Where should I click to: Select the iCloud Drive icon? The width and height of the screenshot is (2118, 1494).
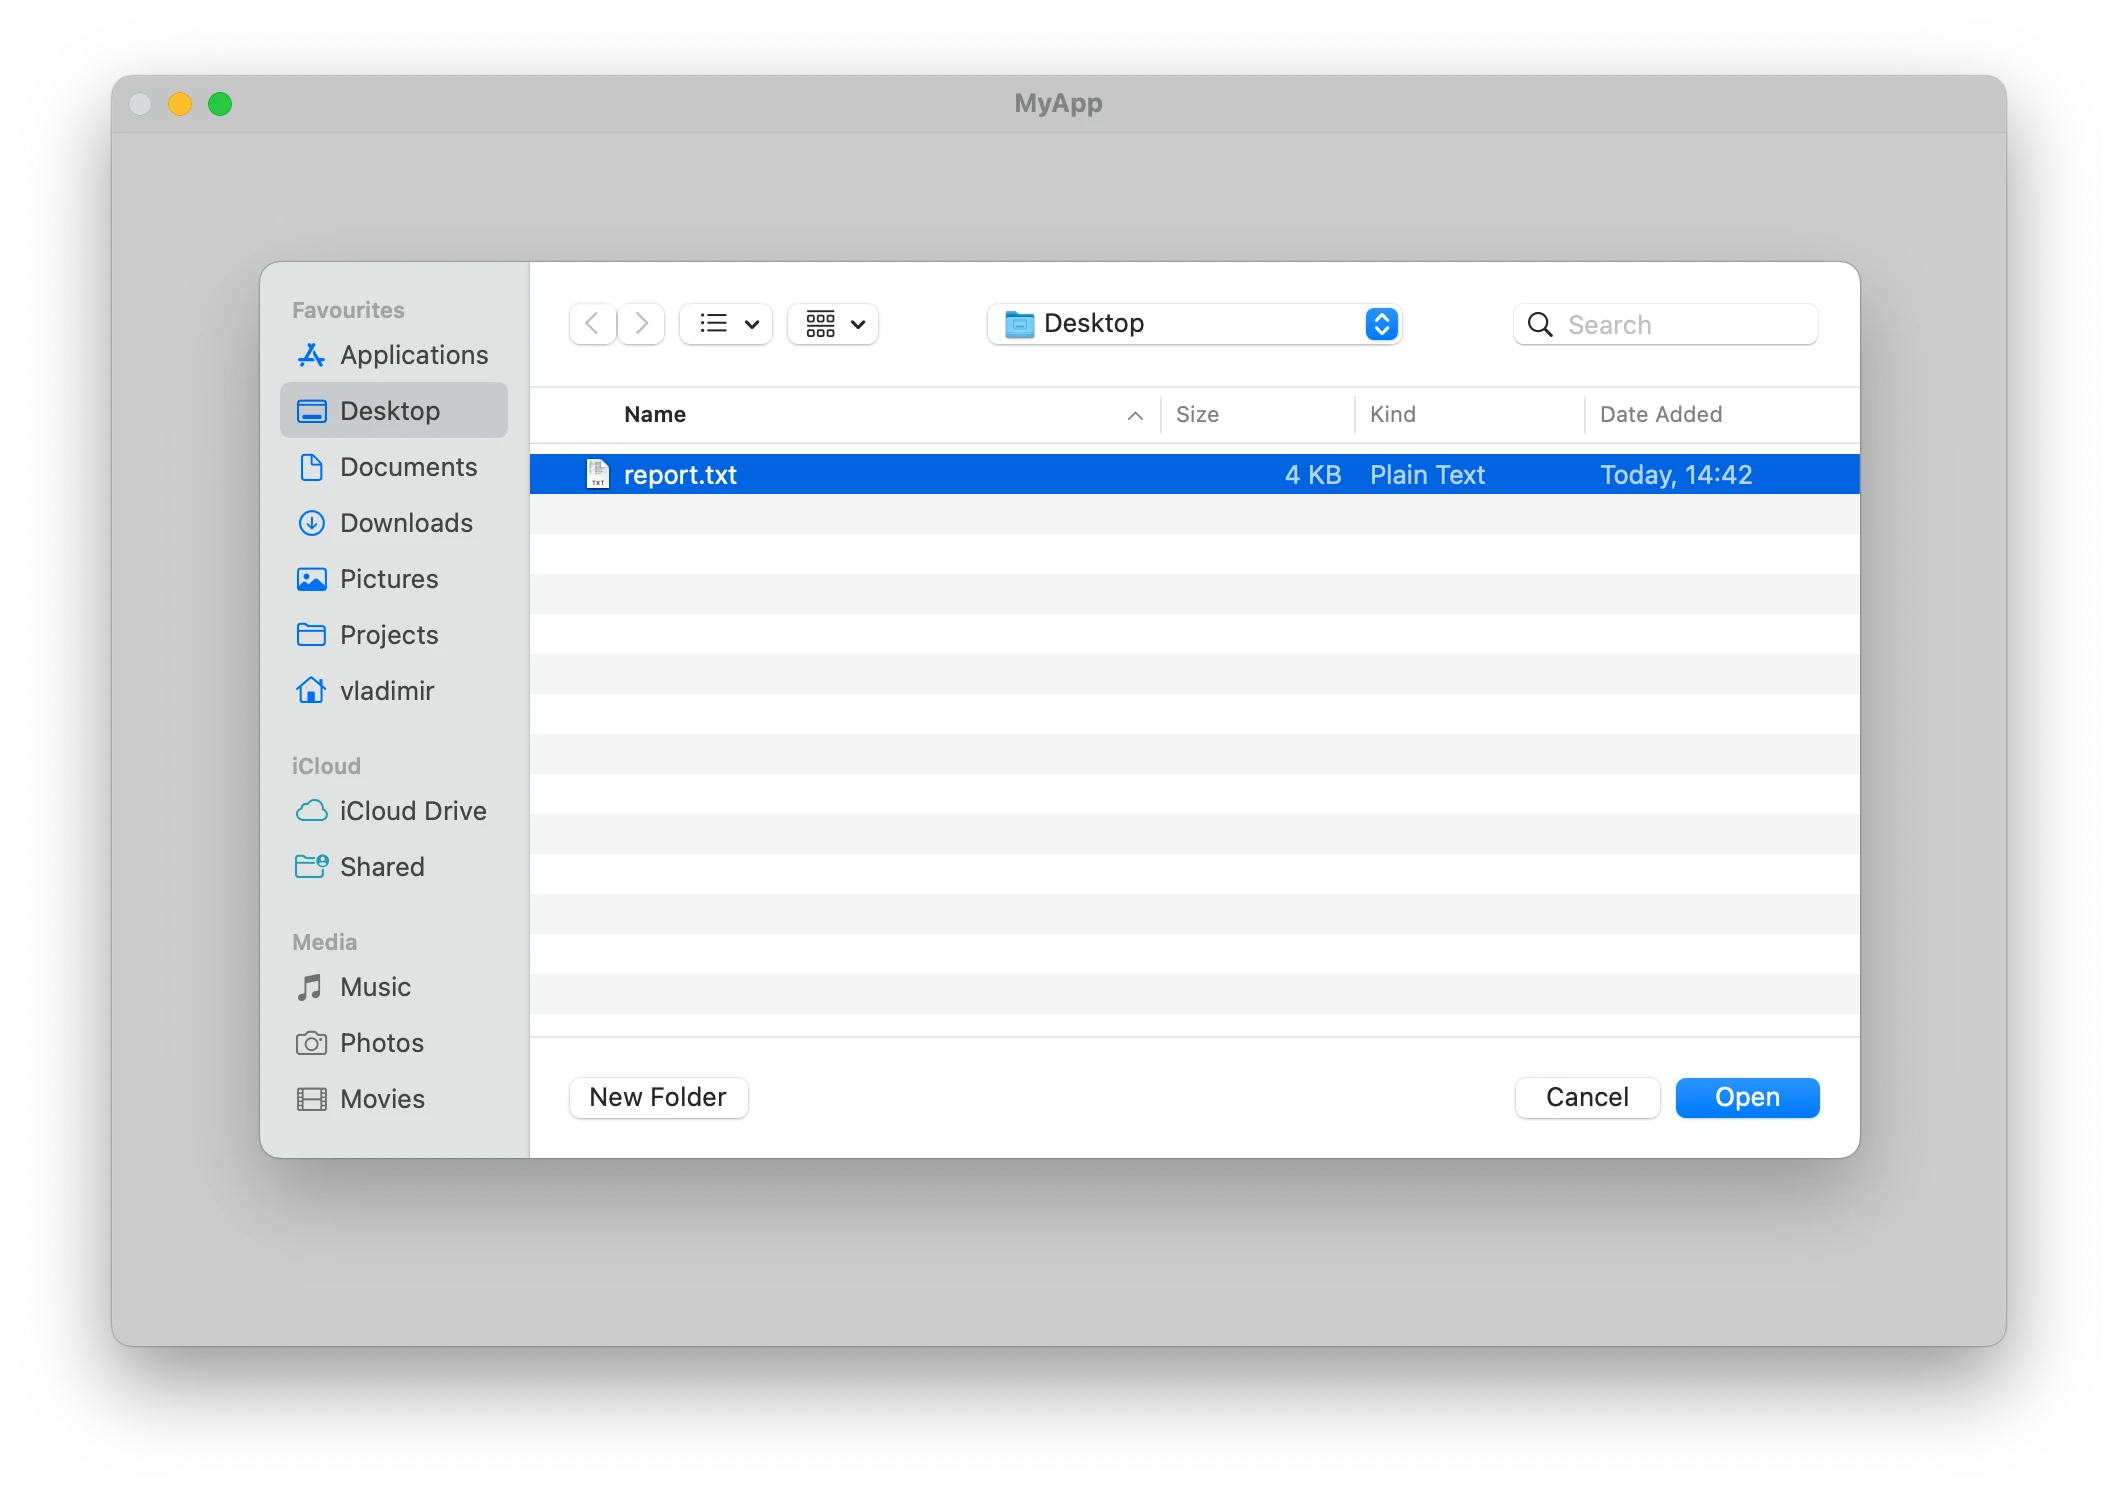[310, 808]
